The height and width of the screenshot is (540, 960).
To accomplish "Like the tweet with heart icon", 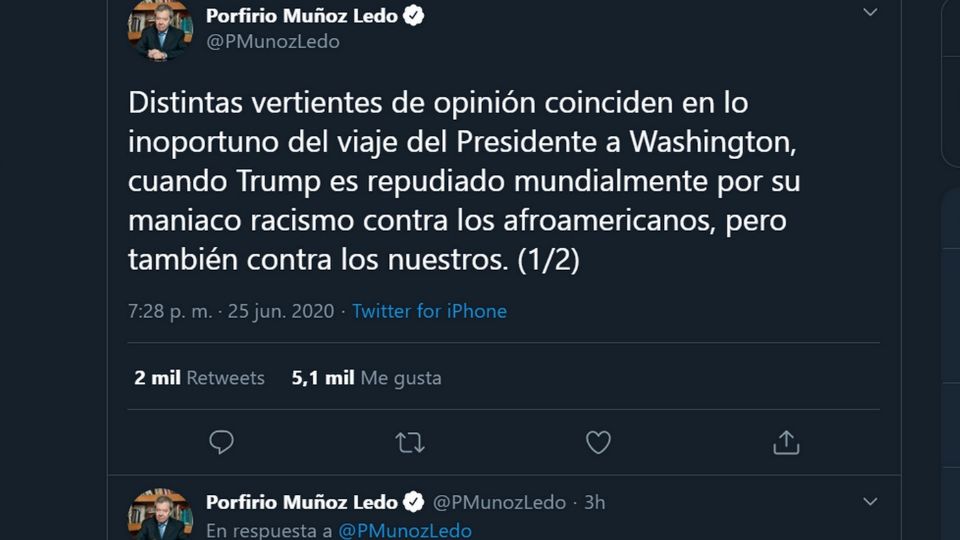I will click(x=598, y=442).
